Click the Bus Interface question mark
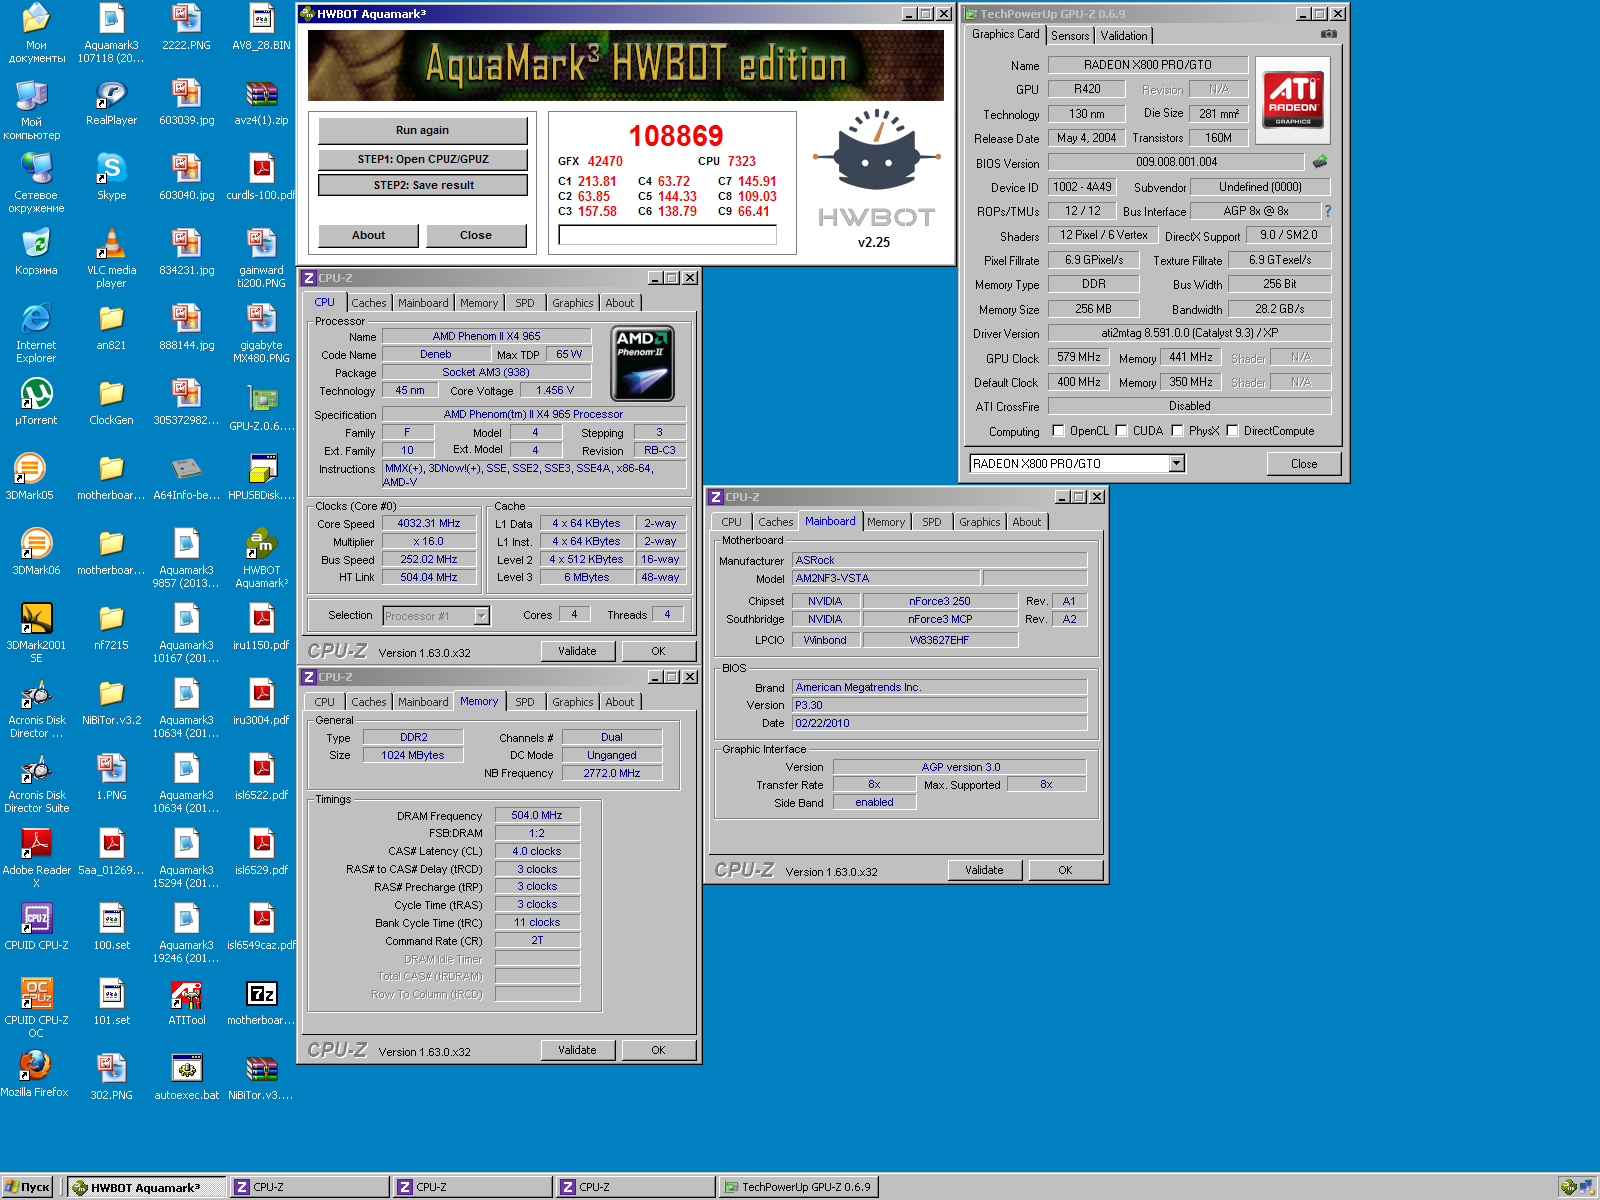The width and height of the screenshot is (1600, 1200). (1328, 211)
